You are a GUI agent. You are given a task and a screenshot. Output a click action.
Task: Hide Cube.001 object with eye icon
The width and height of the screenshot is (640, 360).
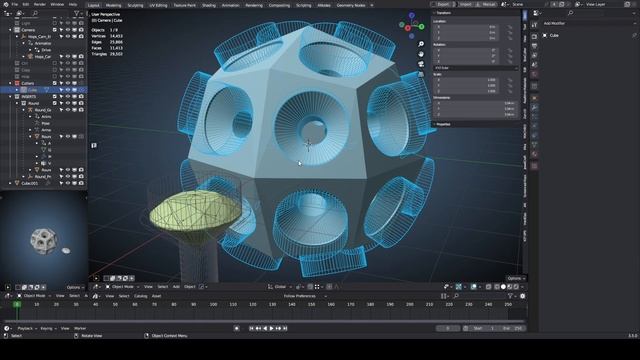[68, 183]
